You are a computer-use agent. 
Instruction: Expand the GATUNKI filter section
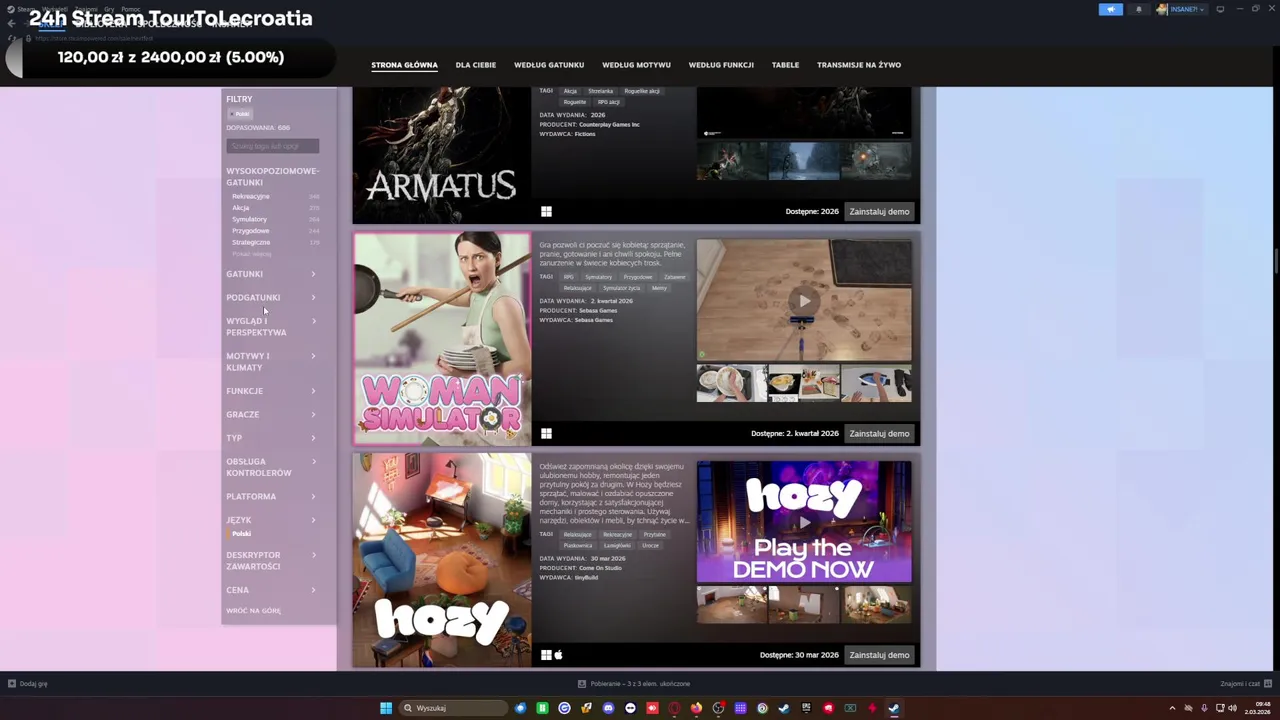pos(271,274)
